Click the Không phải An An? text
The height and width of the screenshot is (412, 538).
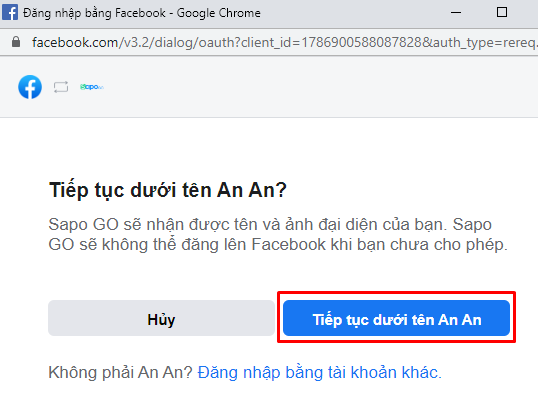click(x=120, y=372)
